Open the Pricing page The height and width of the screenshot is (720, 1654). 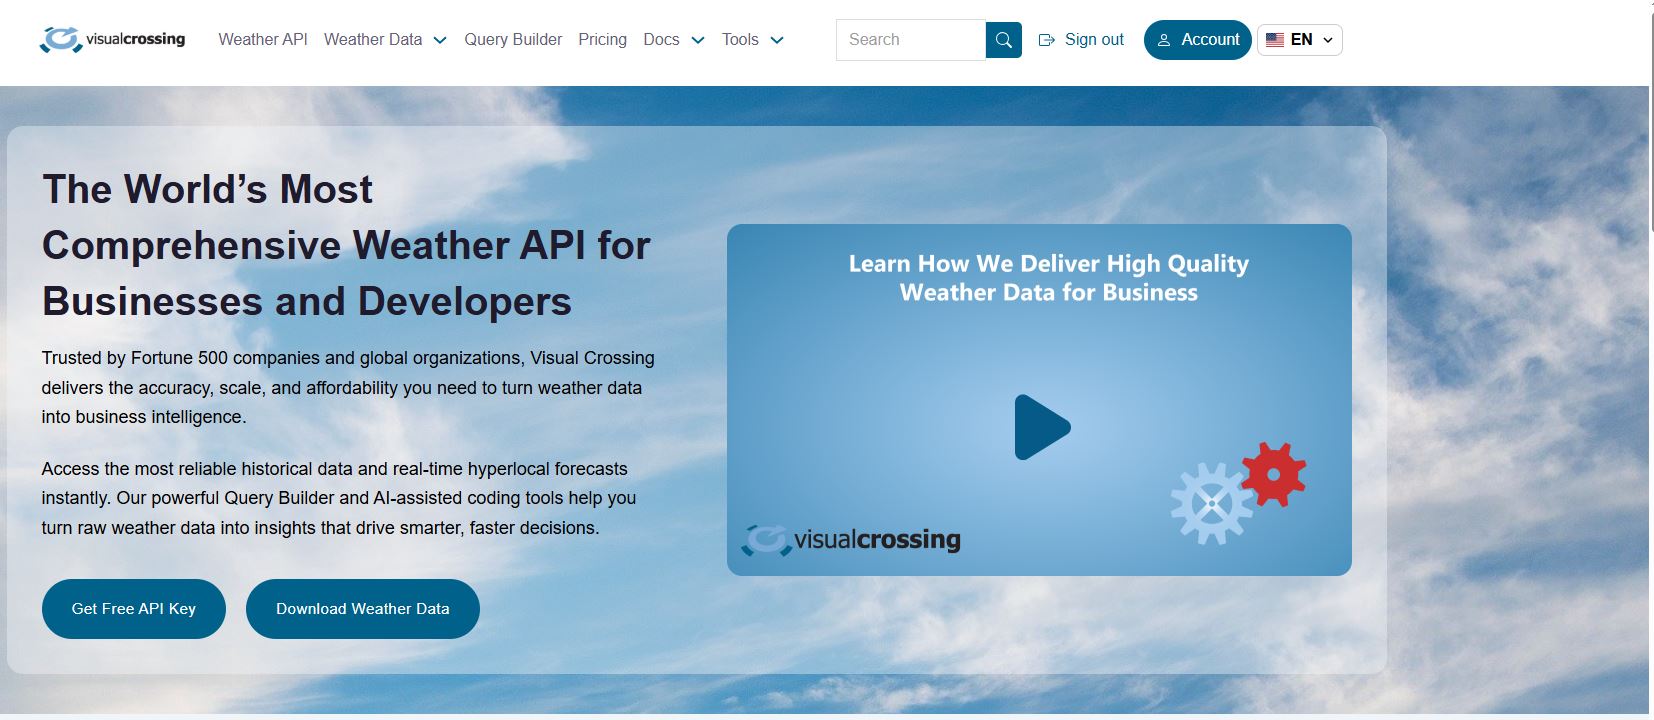tap(602, 40)
